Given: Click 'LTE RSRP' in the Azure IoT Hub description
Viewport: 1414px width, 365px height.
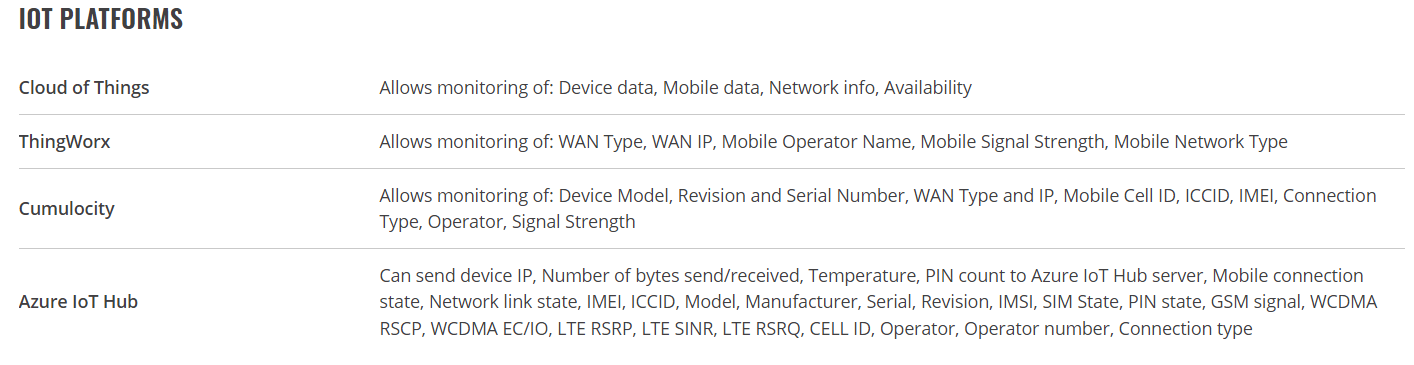Looking at the screenshot, I should 596,328.
